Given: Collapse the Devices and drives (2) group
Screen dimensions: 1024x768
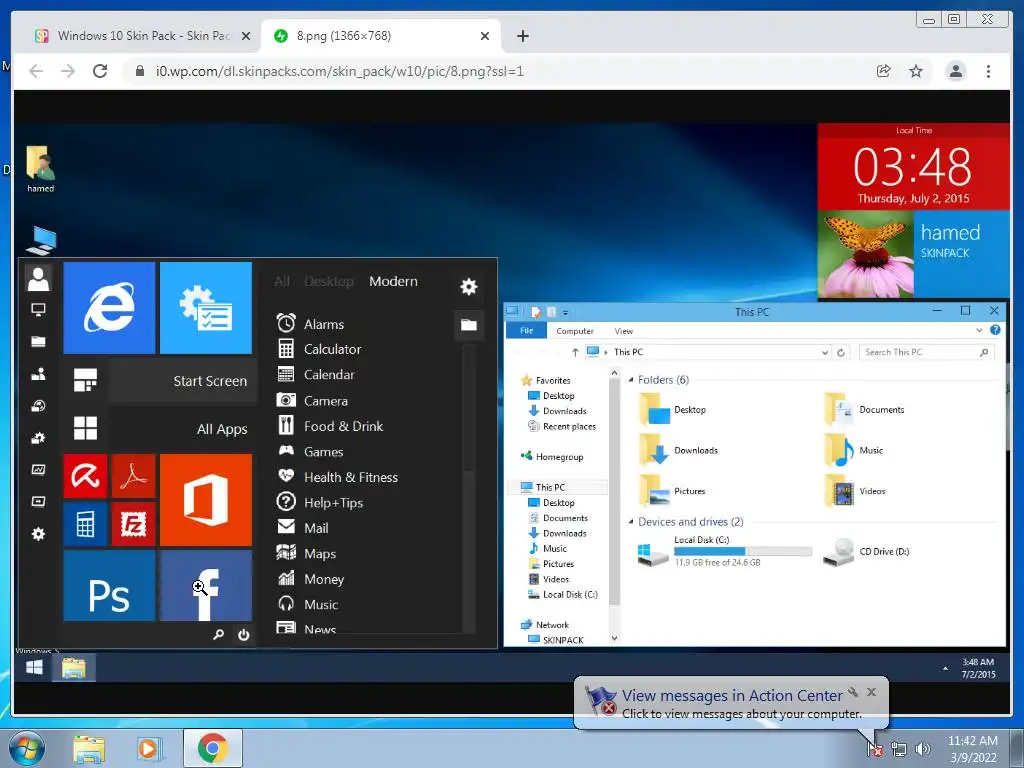Looking at the screenshot, I should [631, 522].
